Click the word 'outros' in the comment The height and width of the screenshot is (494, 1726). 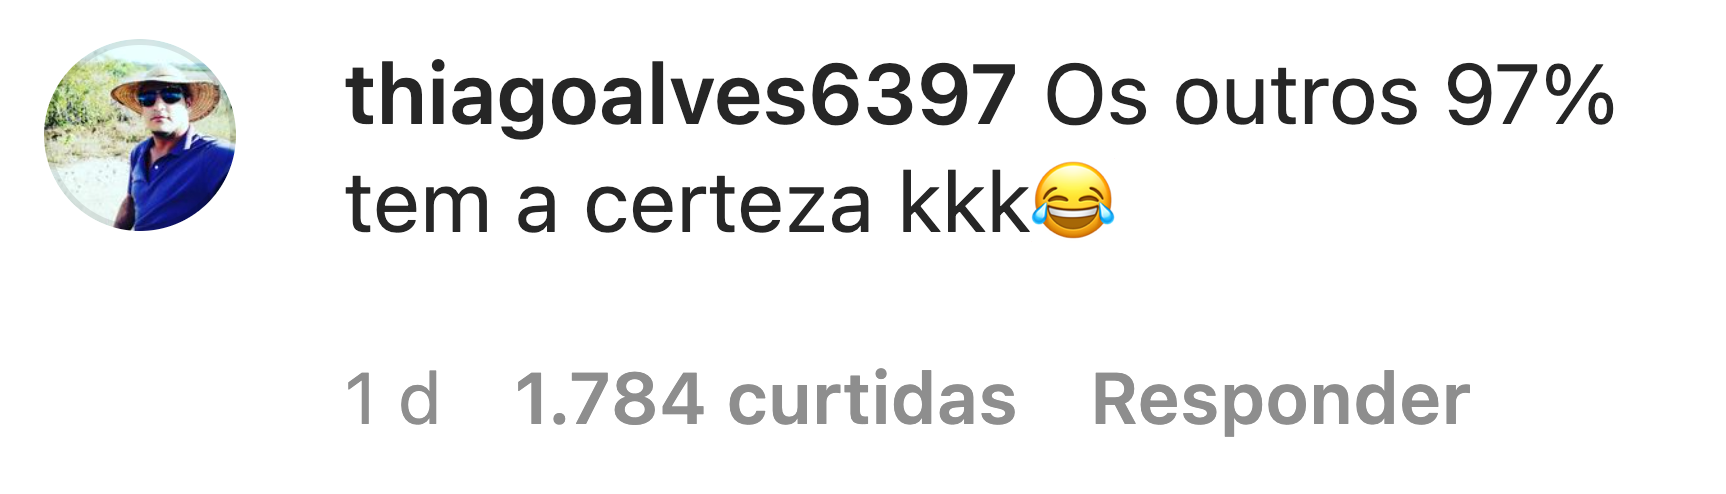(x=1296, y=97)
